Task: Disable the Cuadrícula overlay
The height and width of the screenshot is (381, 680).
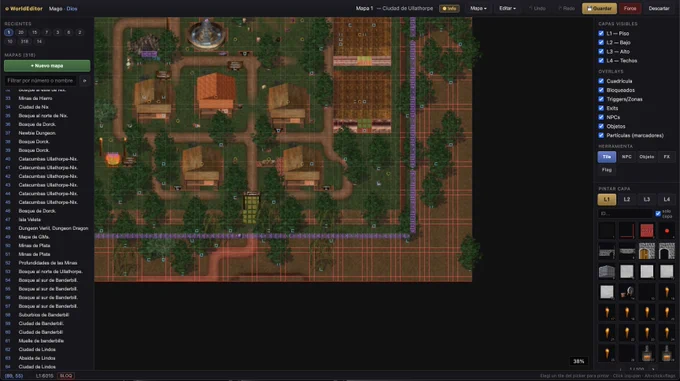Action: (x=601, y=81)
